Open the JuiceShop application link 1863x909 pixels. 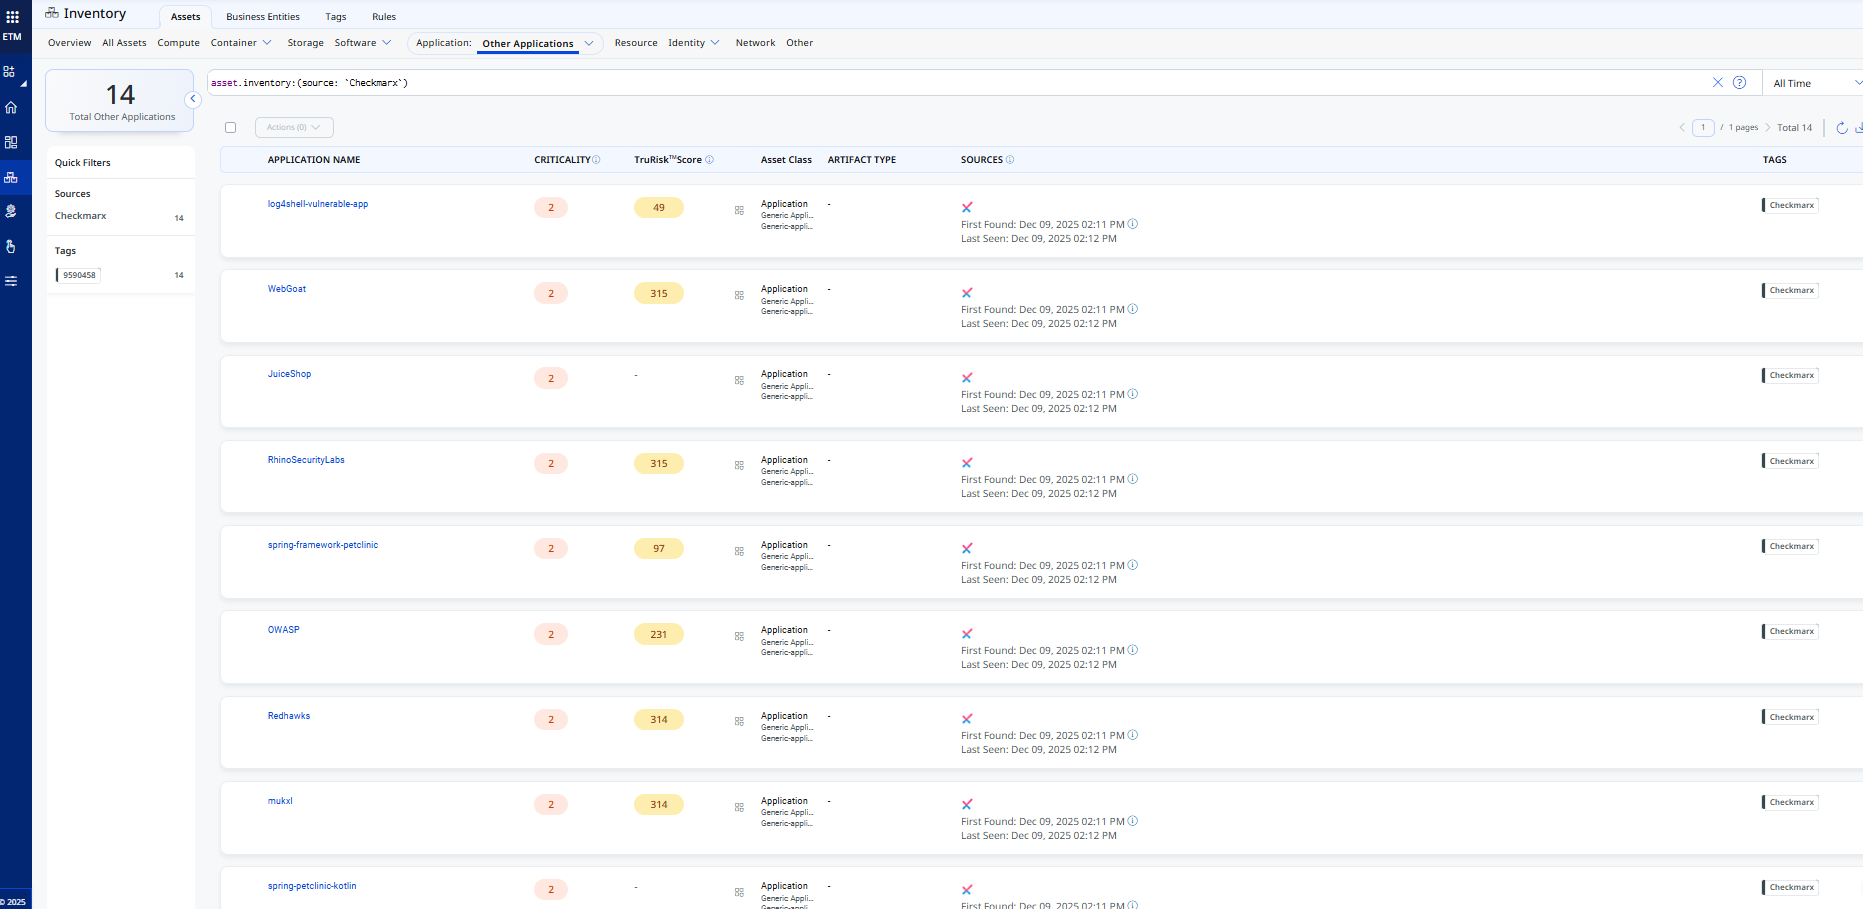(289, 374)
